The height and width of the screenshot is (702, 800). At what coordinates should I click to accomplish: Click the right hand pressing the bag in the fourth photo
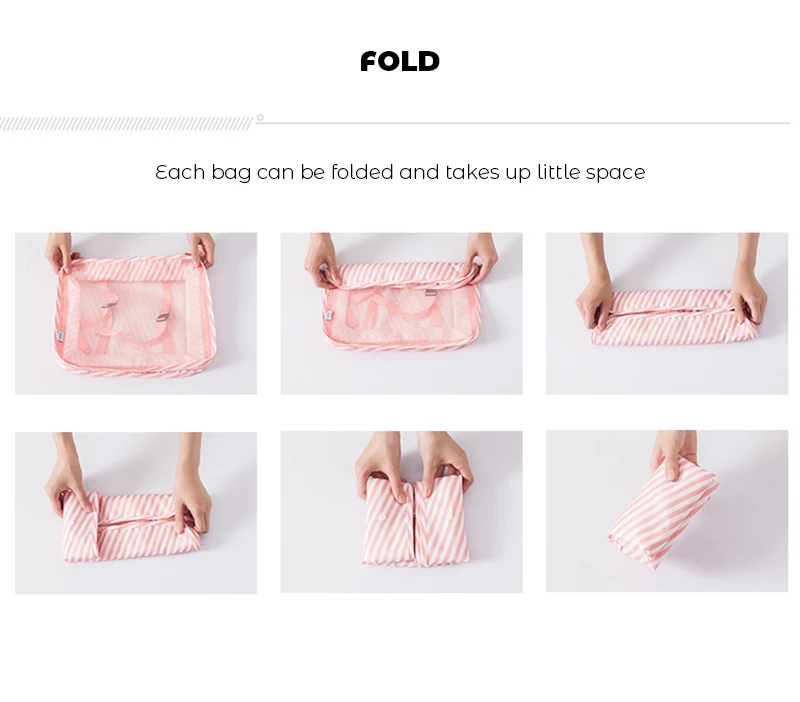193,492
